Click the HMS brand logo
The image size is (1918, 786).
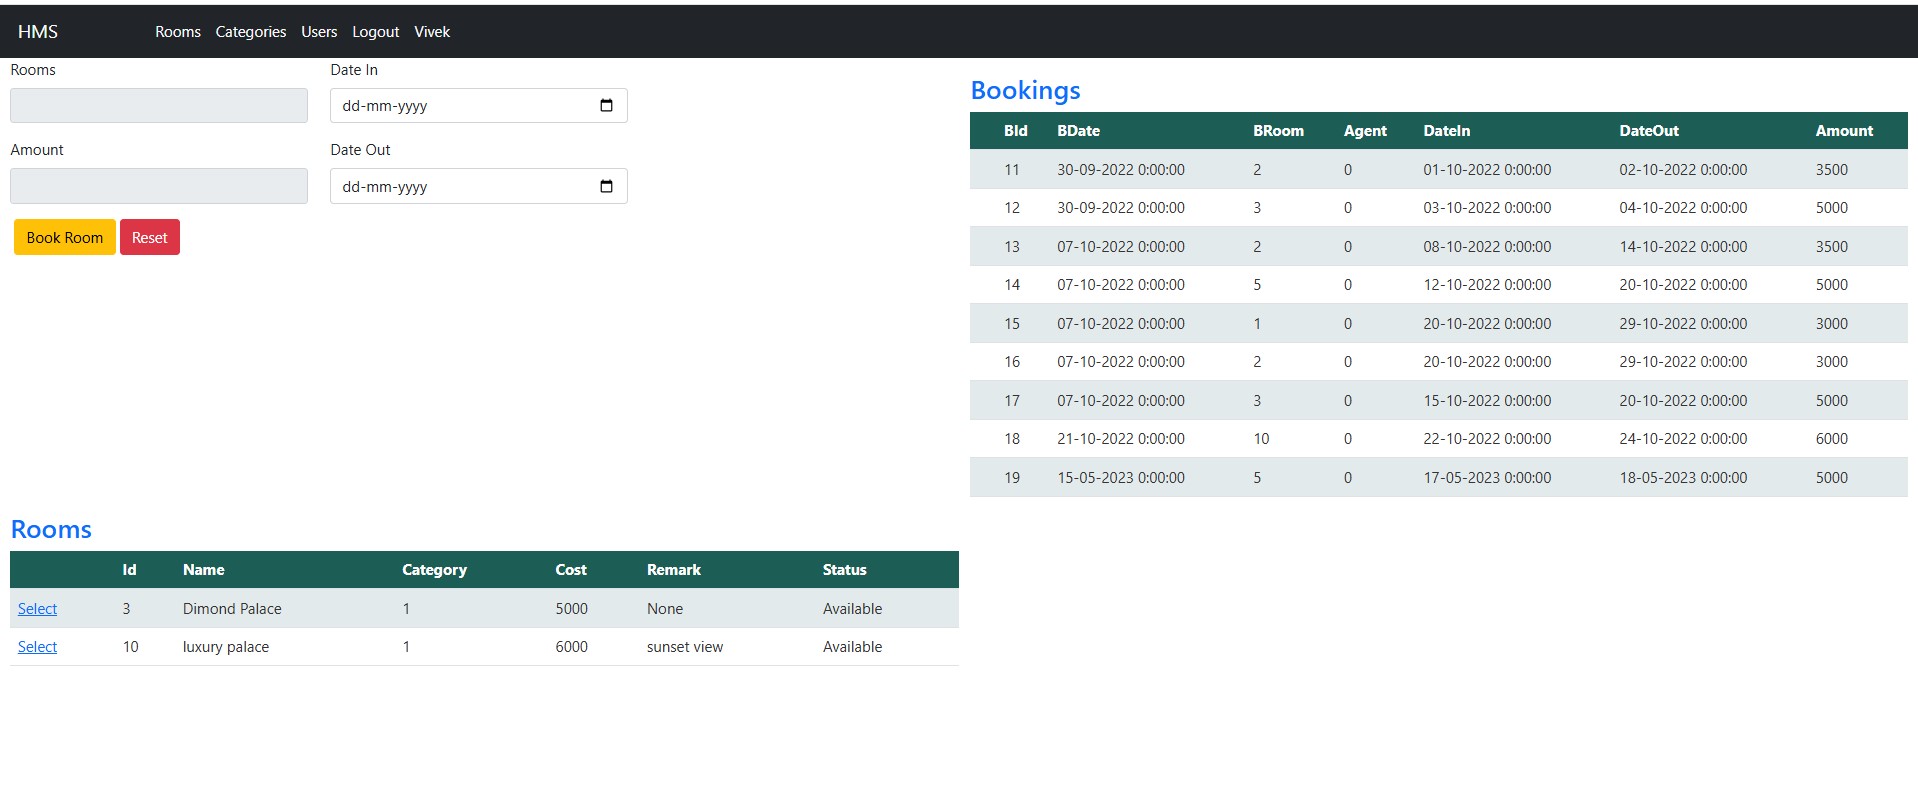point(38,32)
